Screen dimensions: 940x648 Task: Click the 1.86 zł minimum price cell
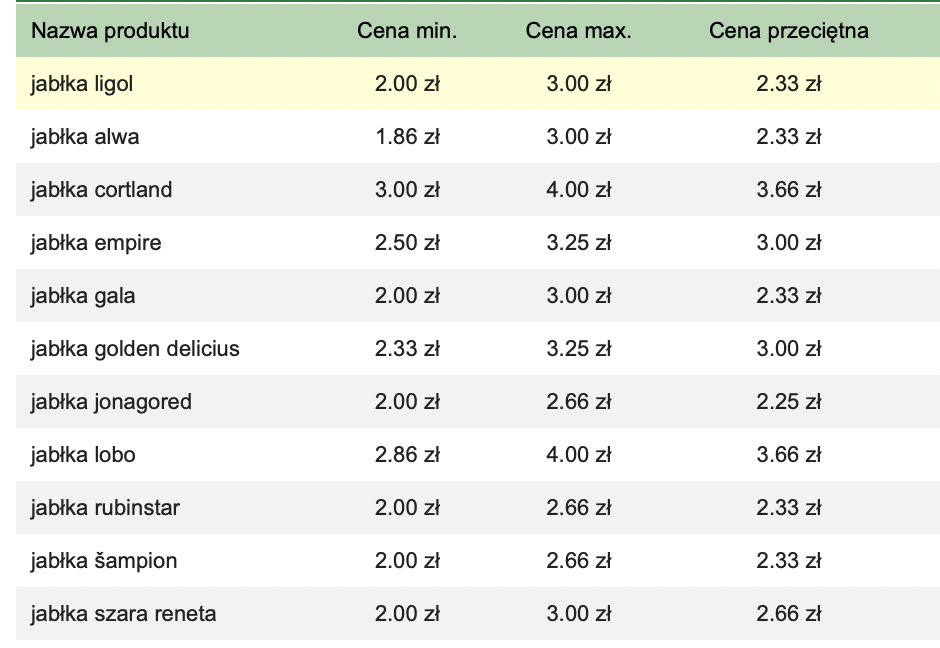(x=407, y=137)
